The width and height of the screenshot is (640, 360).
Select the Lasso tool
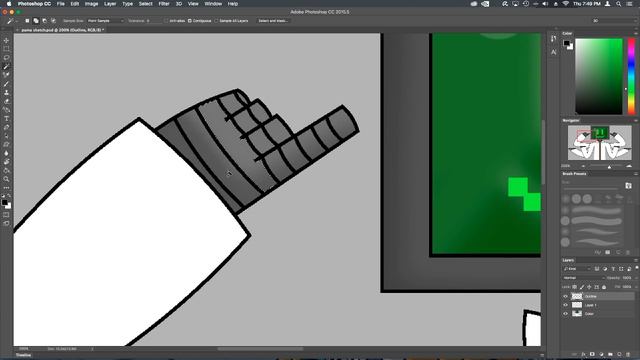(6, 58)
